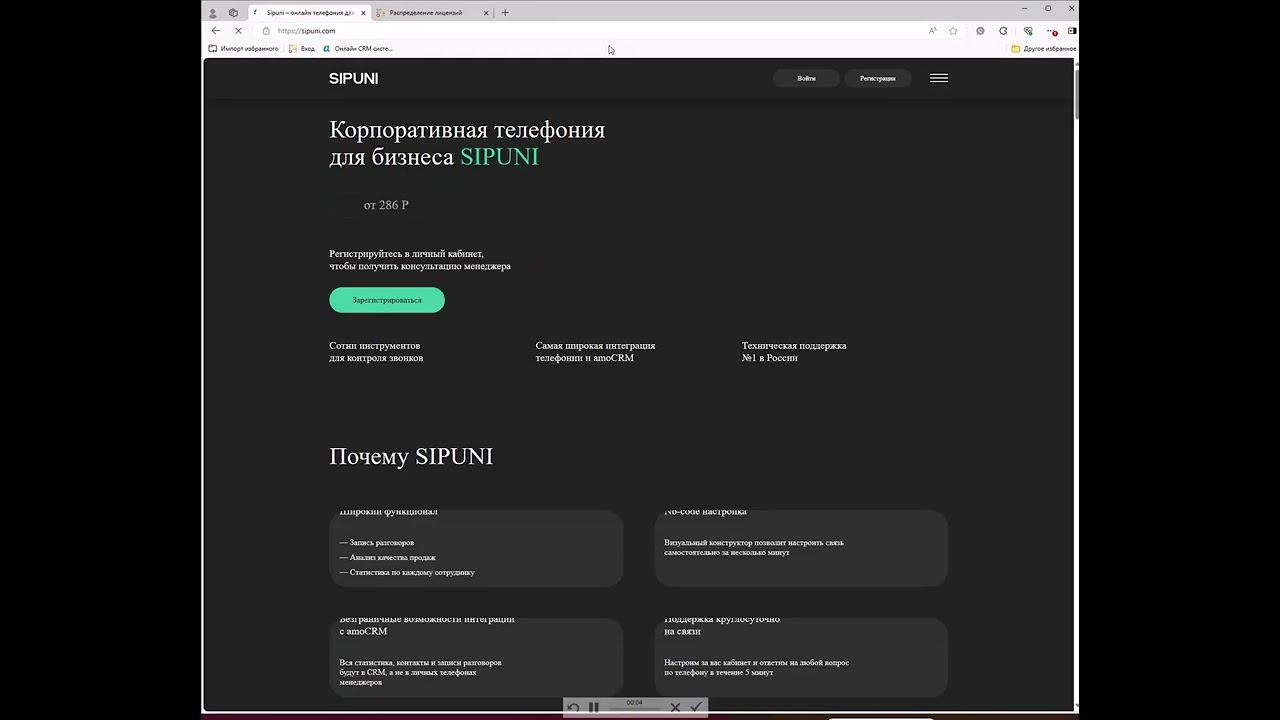1280x720 pixels.
Task: Click the SIPUNI logo in header
Action: 353,78
